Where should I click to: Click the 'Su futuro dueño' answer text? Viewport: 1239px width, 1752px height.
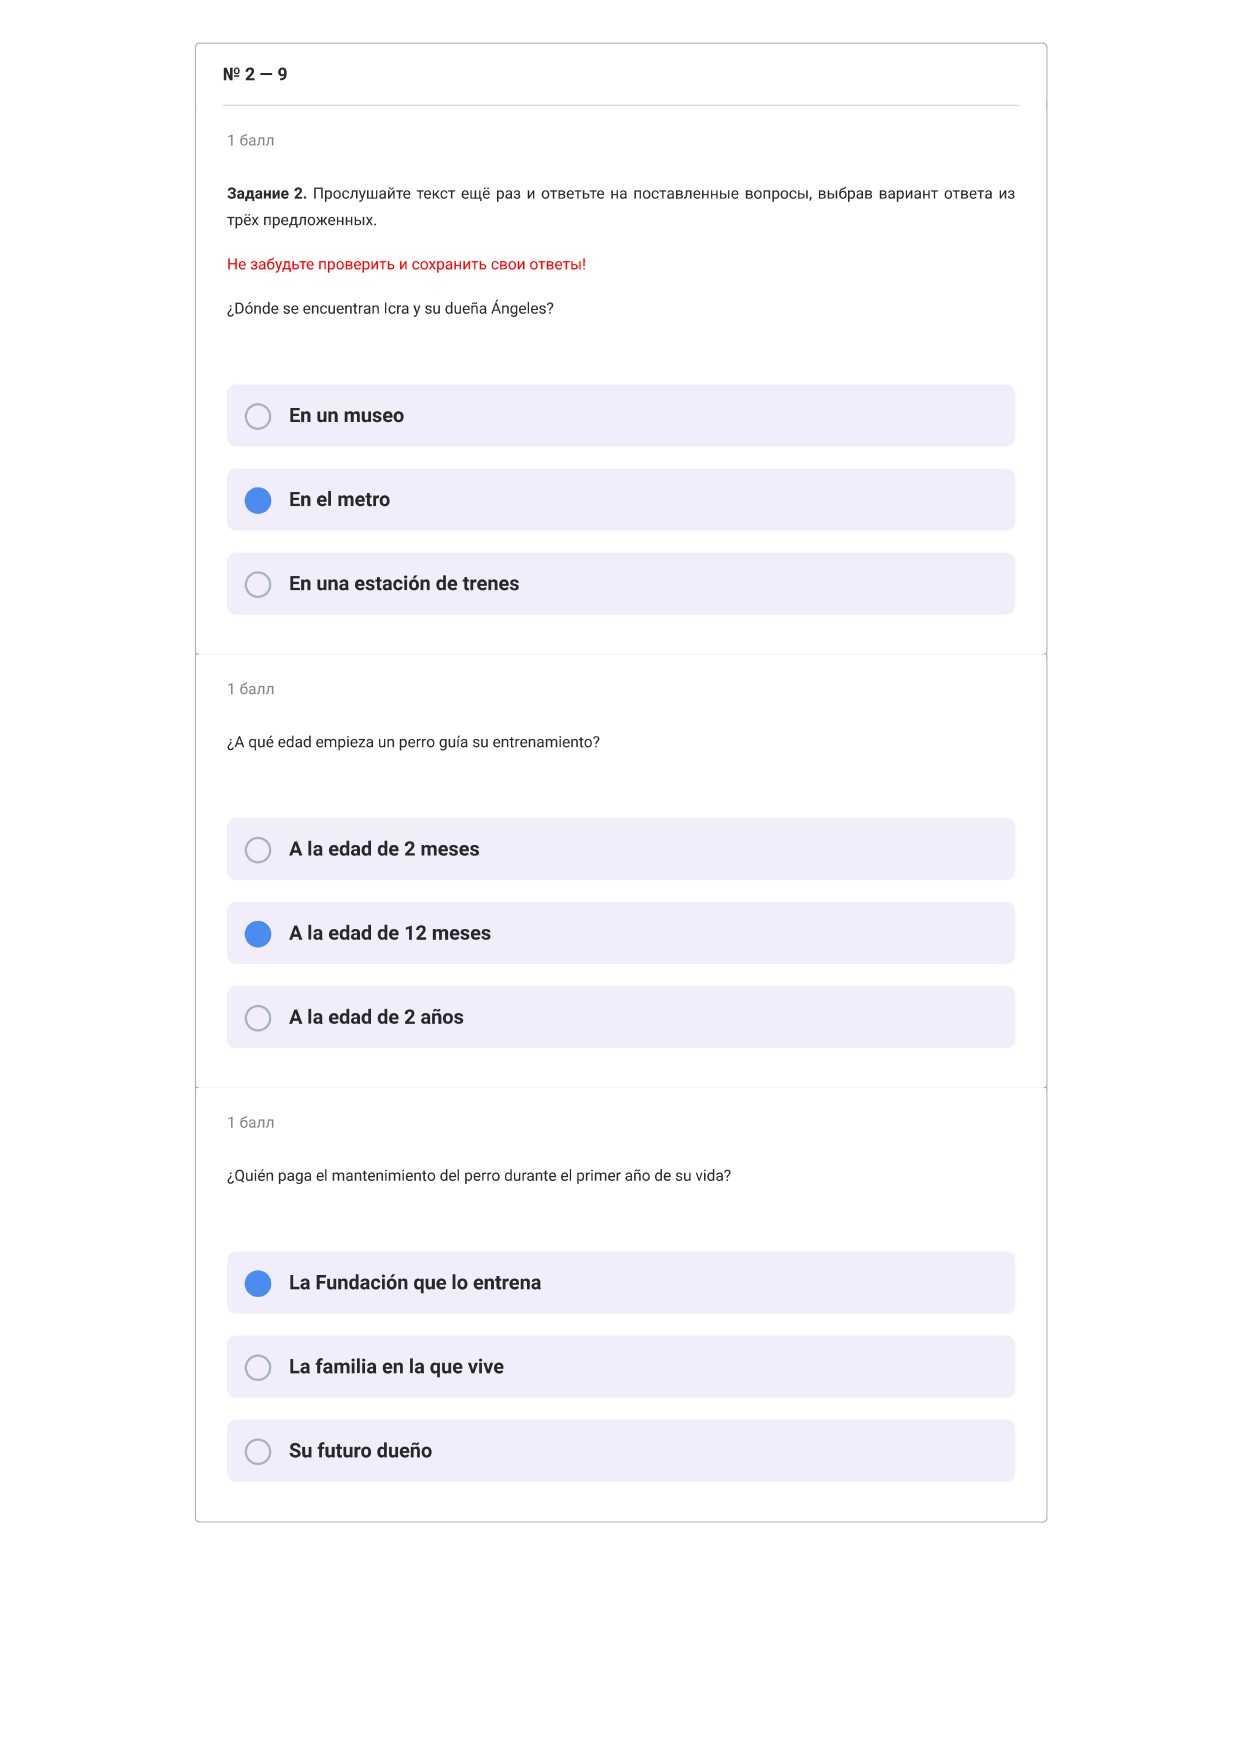360,1450
